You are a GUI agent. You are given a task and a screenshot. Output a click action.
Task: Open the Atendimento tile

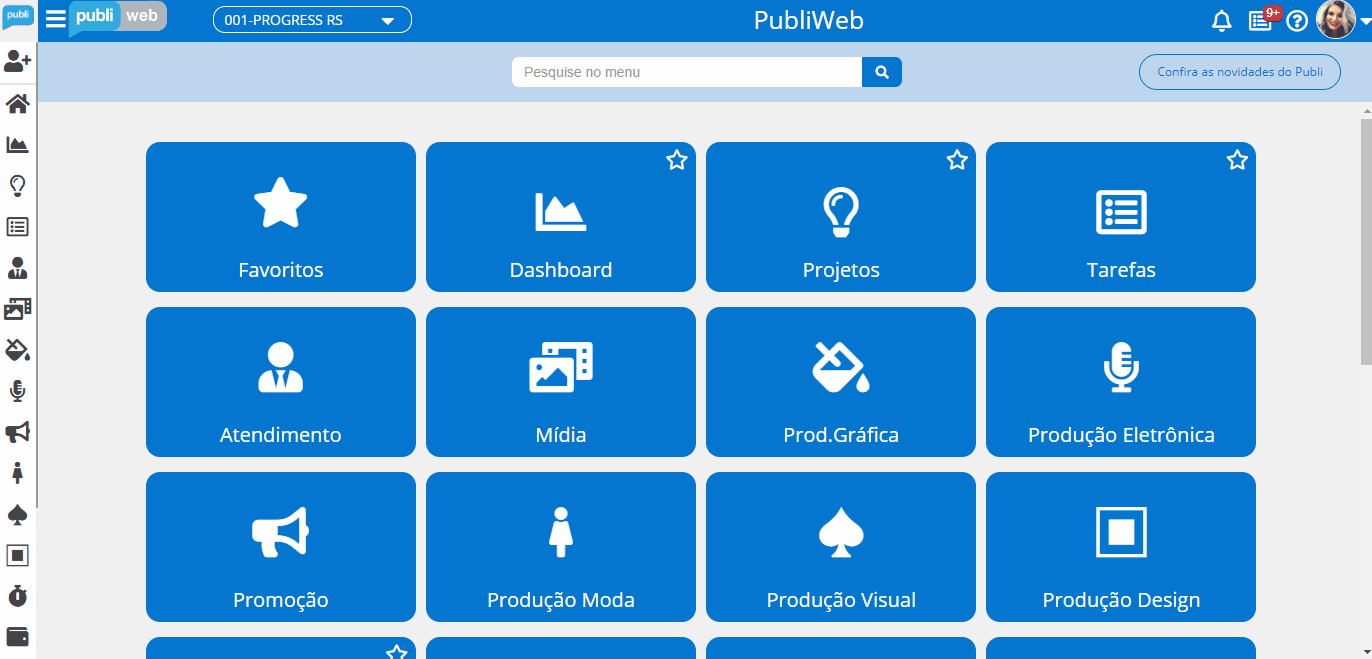point(281,382)
